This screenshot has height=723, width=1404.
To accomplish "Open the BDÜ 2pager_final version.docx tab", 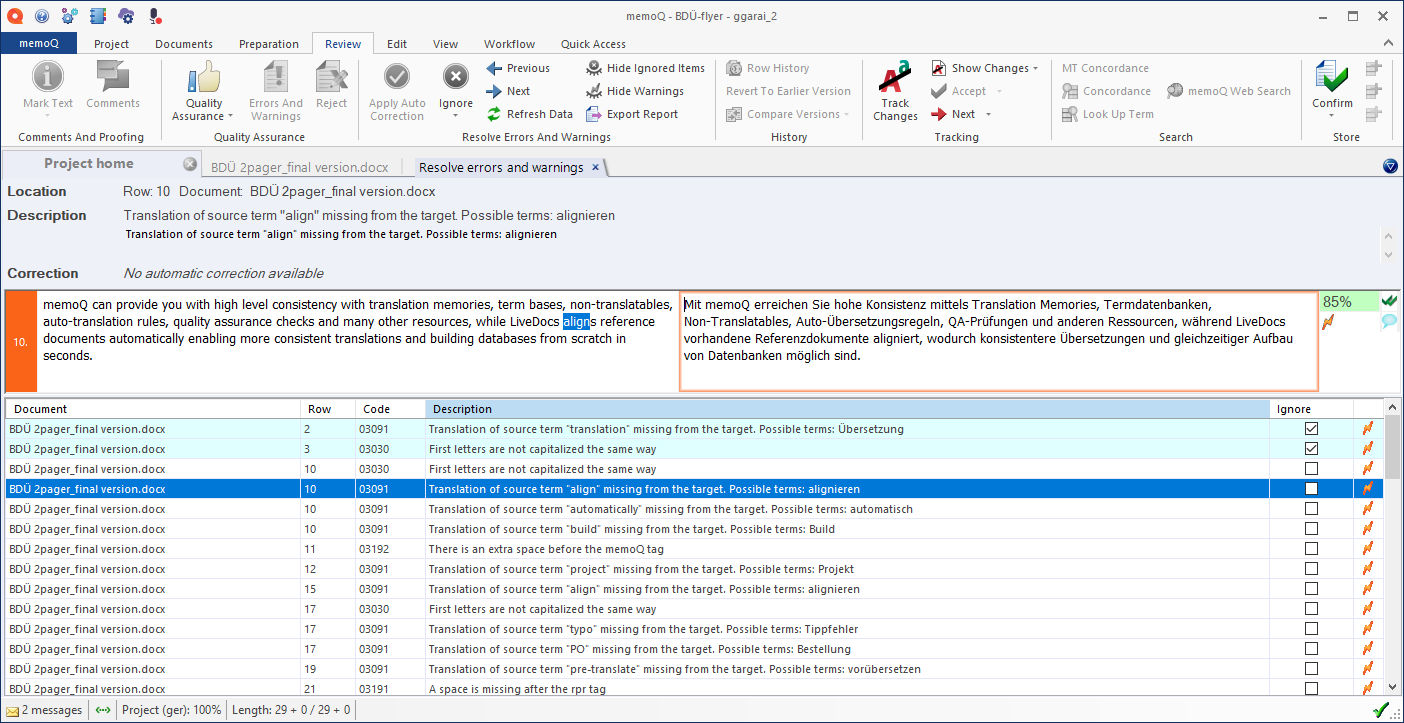I will [302, 167].
